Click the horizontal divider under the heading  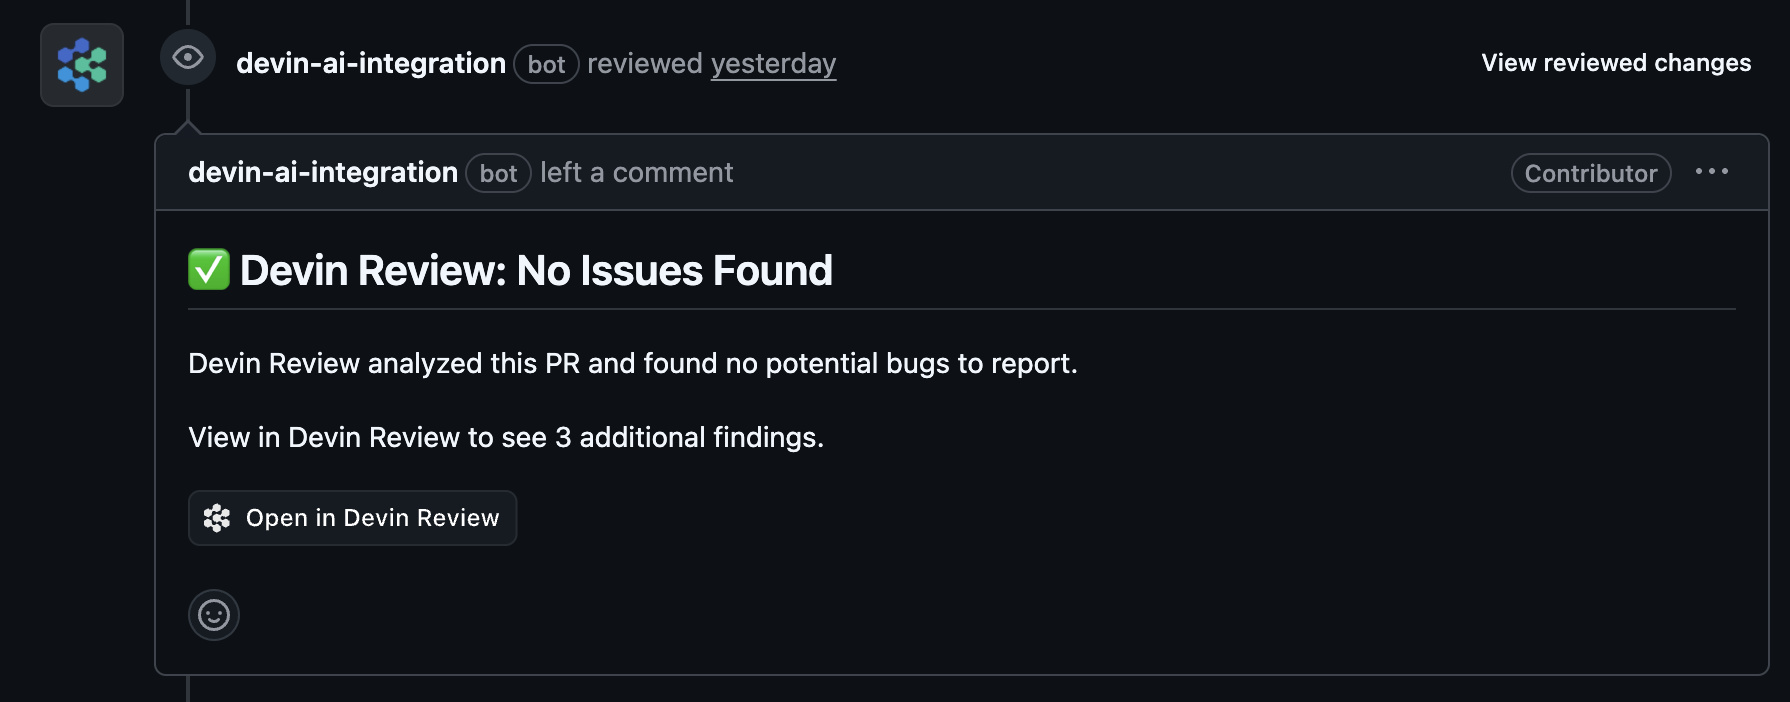pos(960,310)
